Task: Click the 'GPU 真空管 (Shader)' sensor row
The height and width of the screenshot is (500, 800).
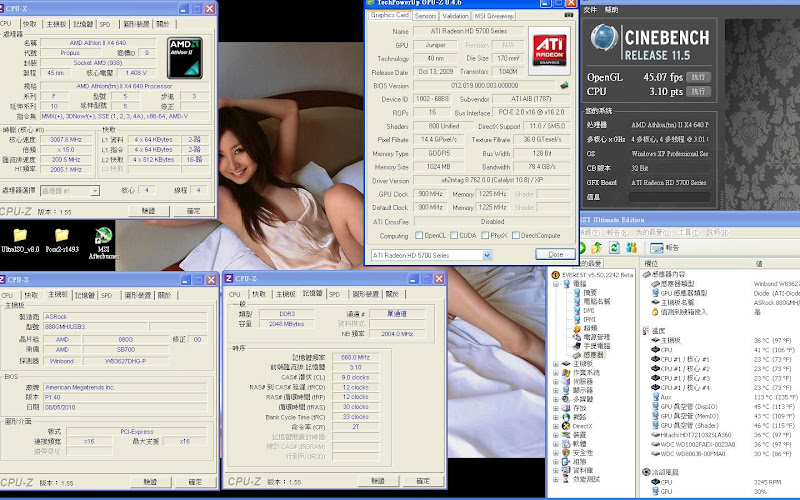Action: point(723,425)
